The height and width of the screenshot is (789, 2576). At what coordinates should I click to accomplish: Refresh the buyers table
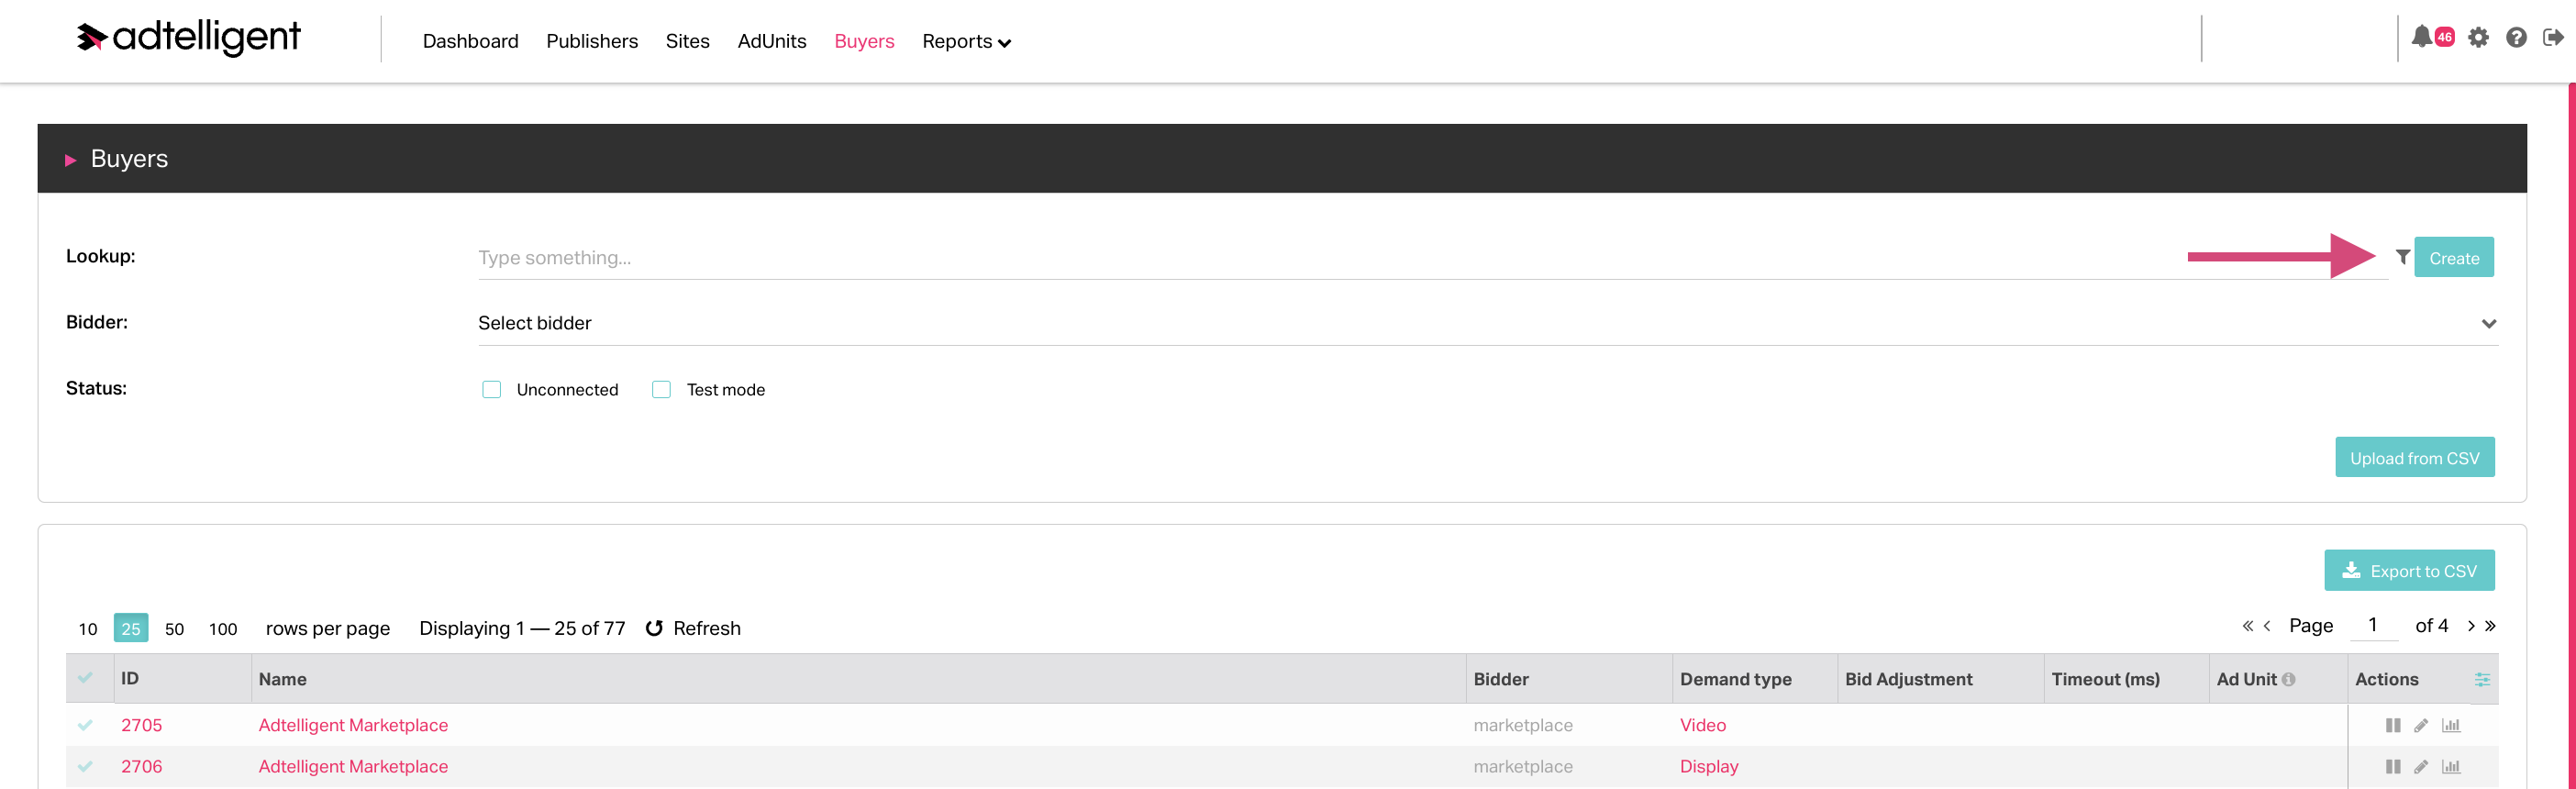[693, 628]
